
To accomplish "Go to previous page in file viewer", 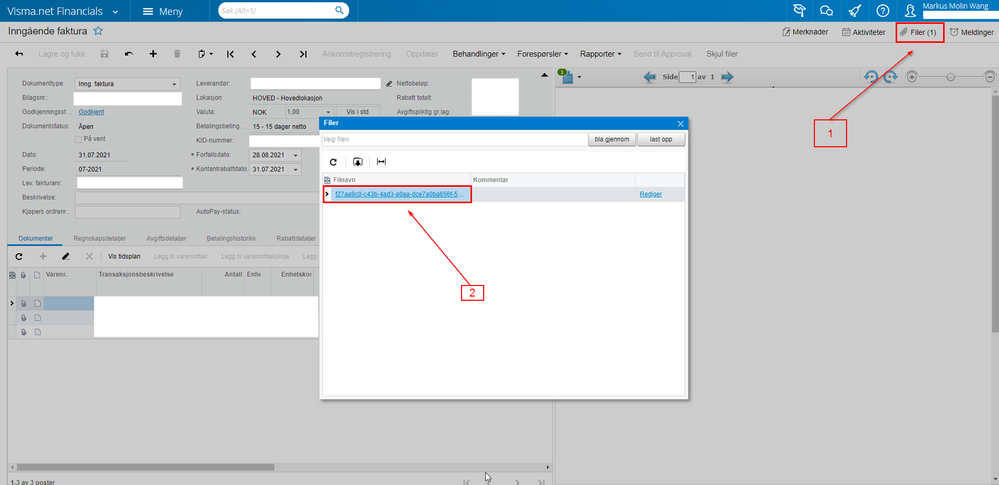I will [x=650, y=76].
